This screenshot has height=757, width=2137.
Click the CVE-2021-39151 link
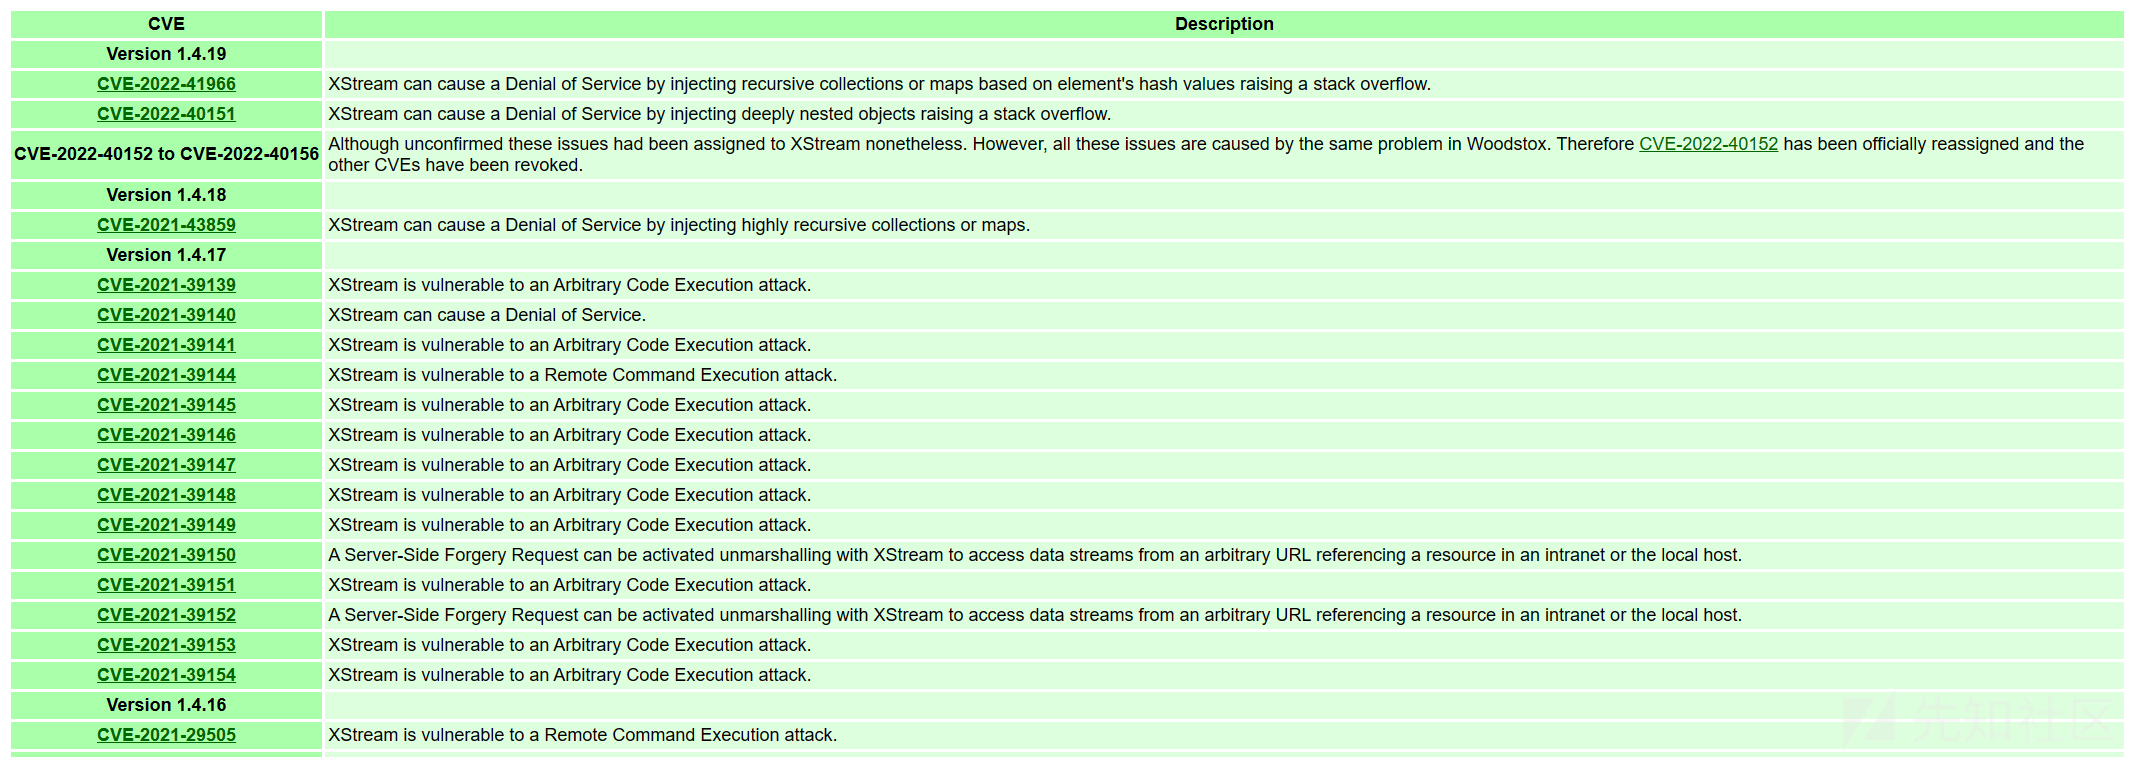click(166, 585)
